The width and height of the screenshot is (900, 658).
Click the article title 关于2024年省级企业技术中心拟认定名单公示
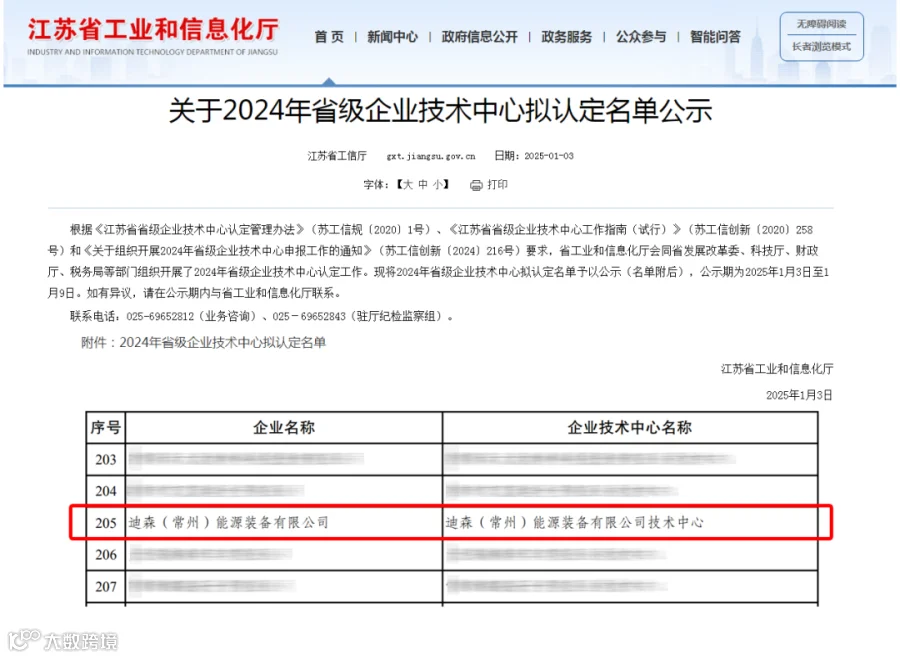440,111
